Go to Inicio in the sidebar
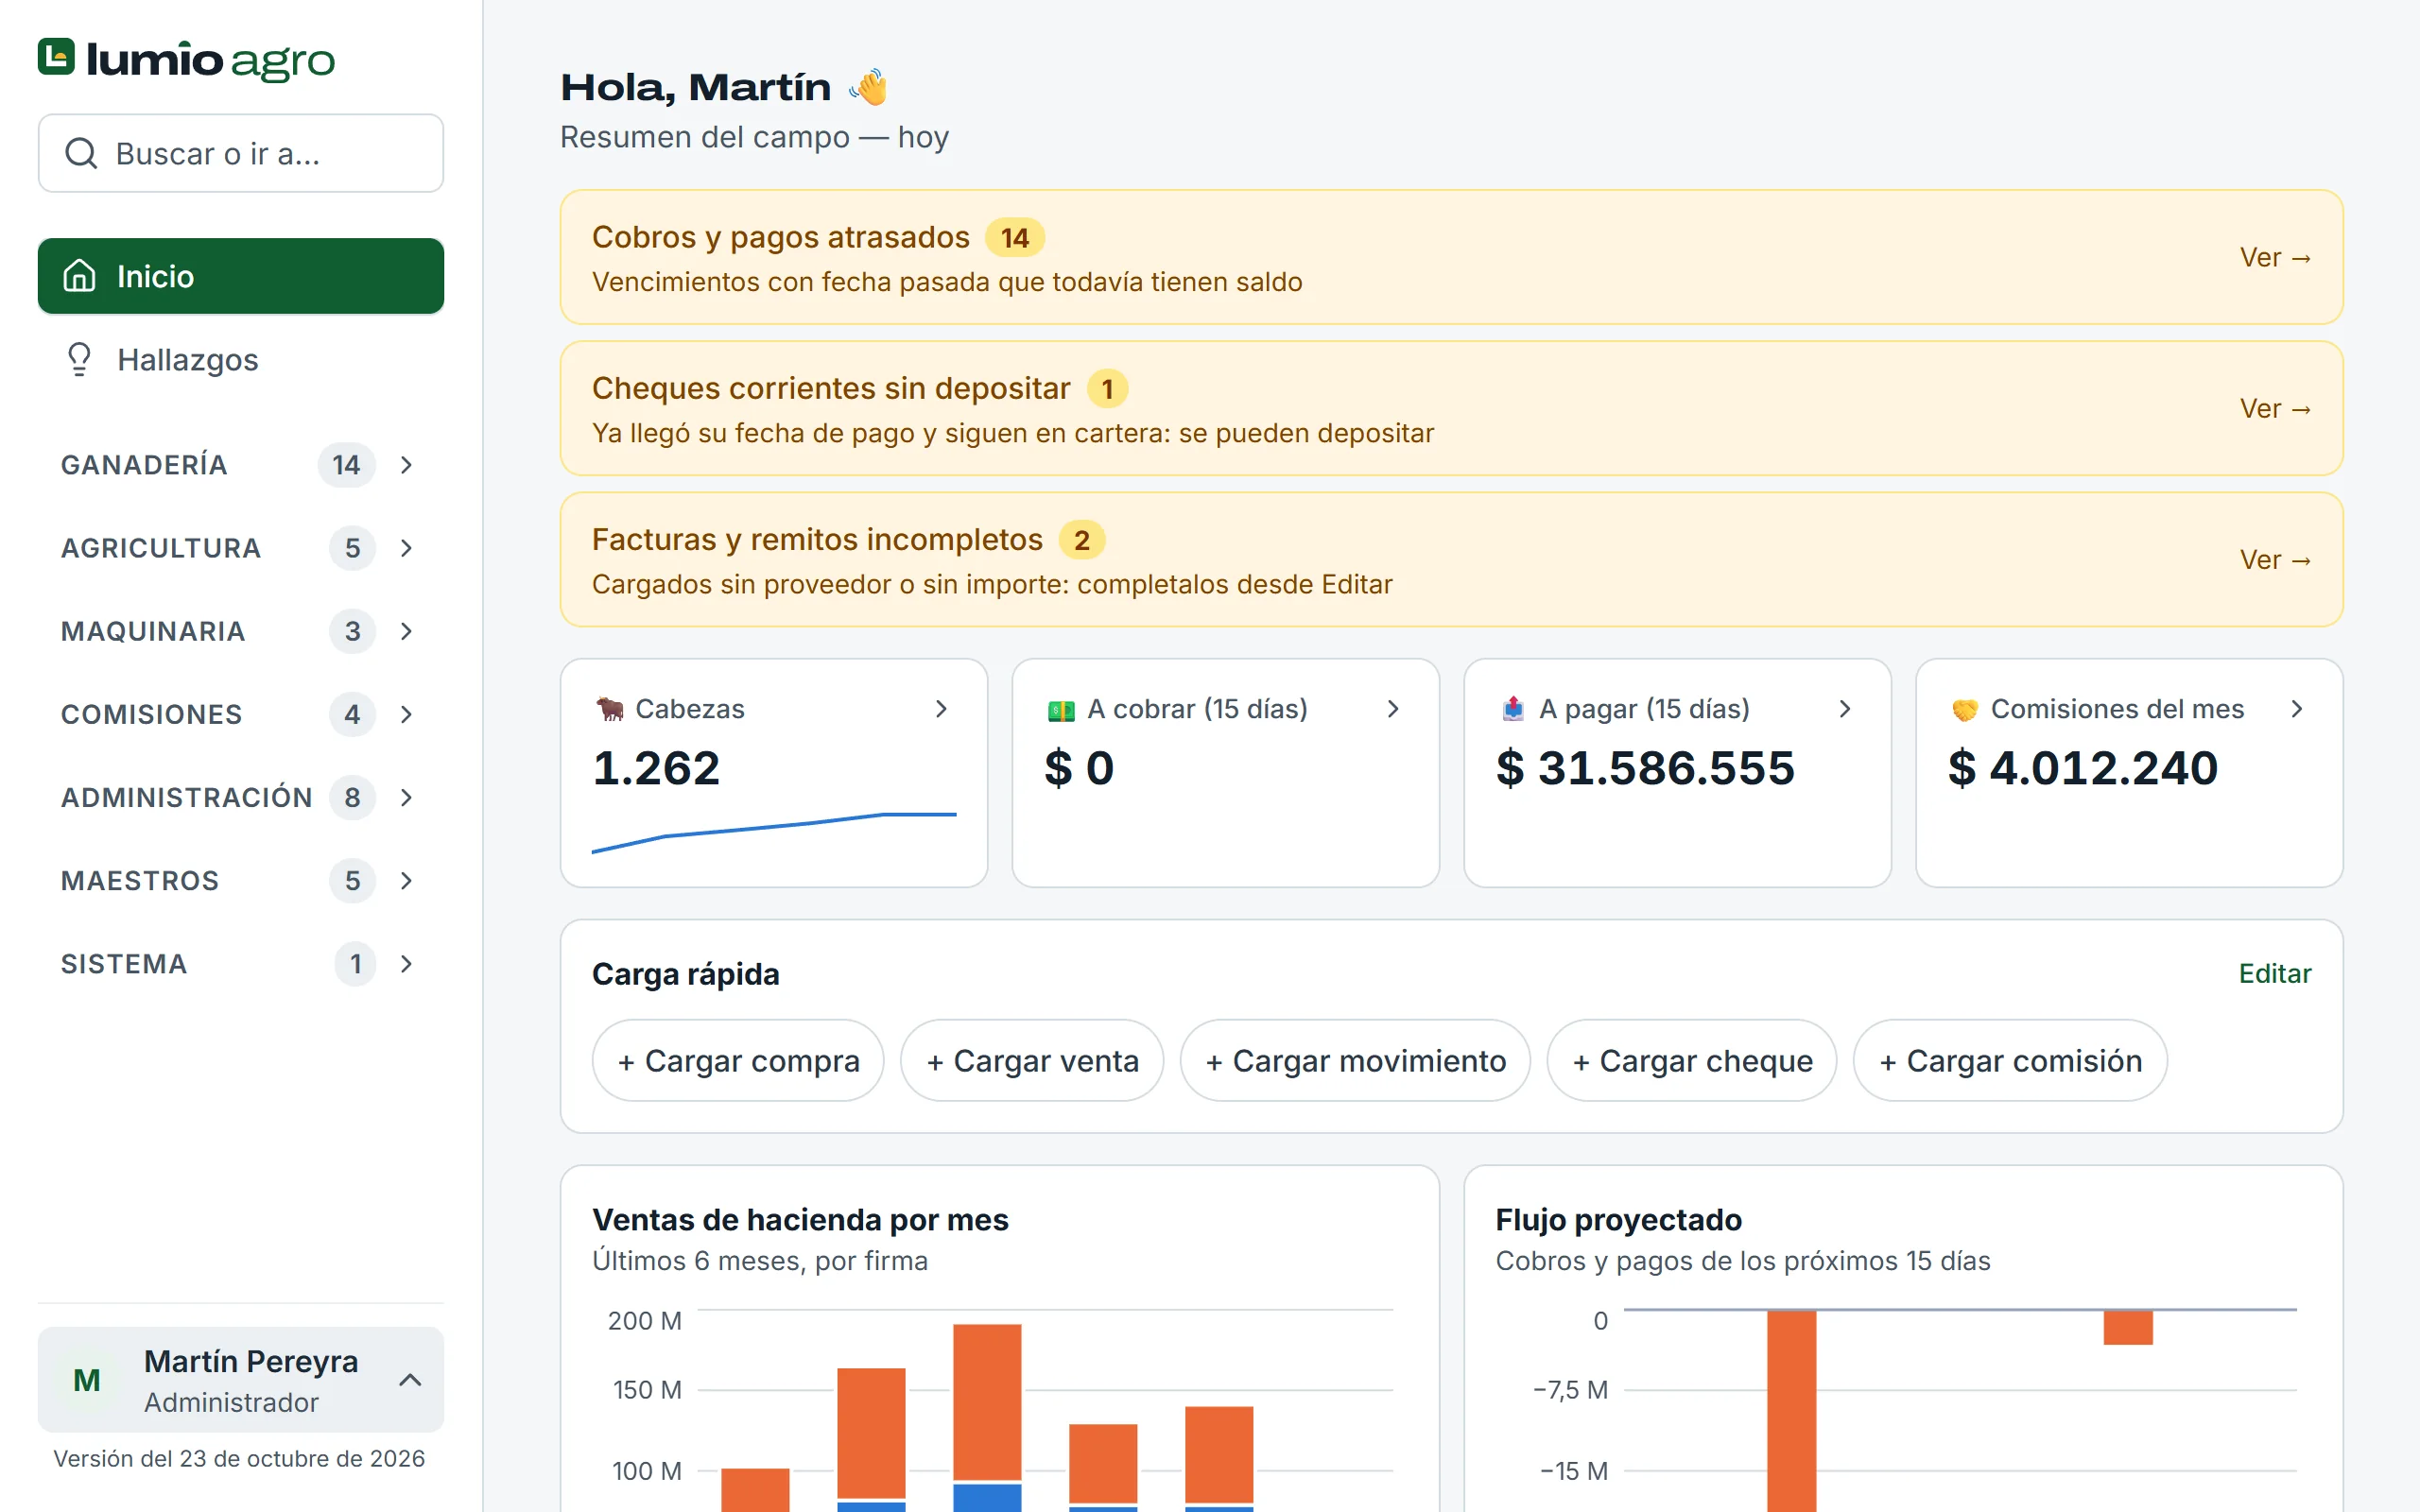Image resolution: width=2420 pixels, height=1512 pixels. click(x=240, y=276)
